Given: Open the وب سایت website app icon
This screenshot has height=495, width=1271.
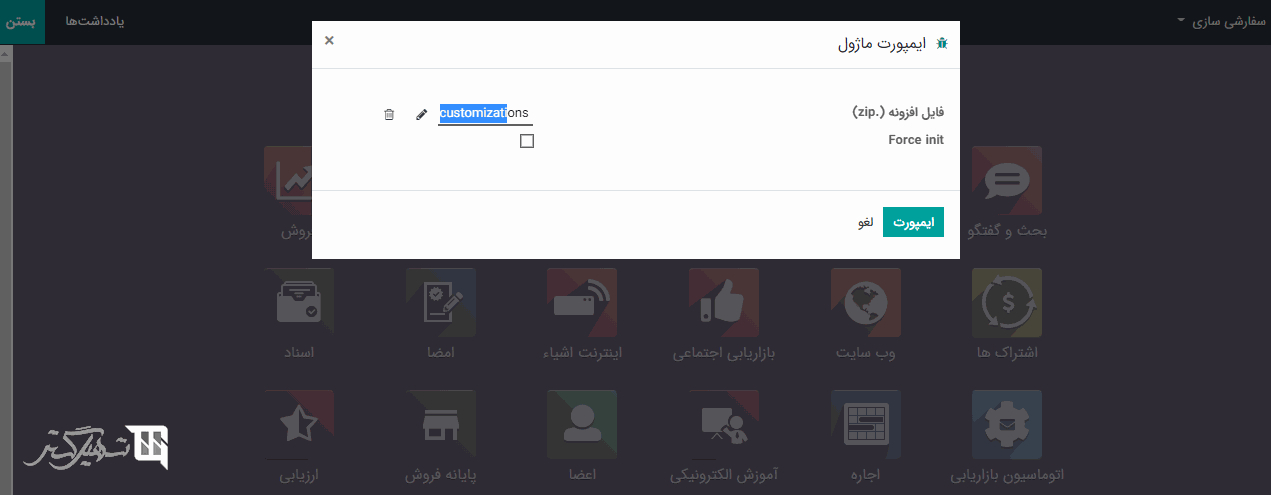Looking at the screenshot, I should [865, 302].
